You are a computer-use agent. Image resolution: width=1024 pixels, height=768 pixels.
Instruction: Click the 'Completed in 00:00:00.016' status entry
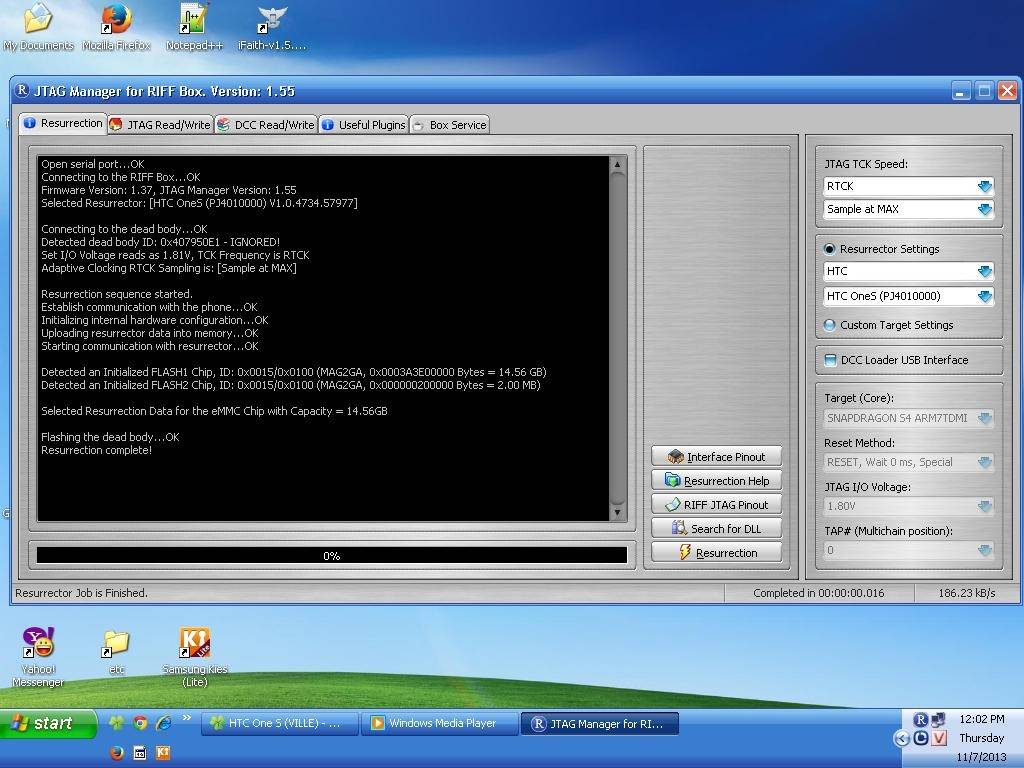click(818, 593)
